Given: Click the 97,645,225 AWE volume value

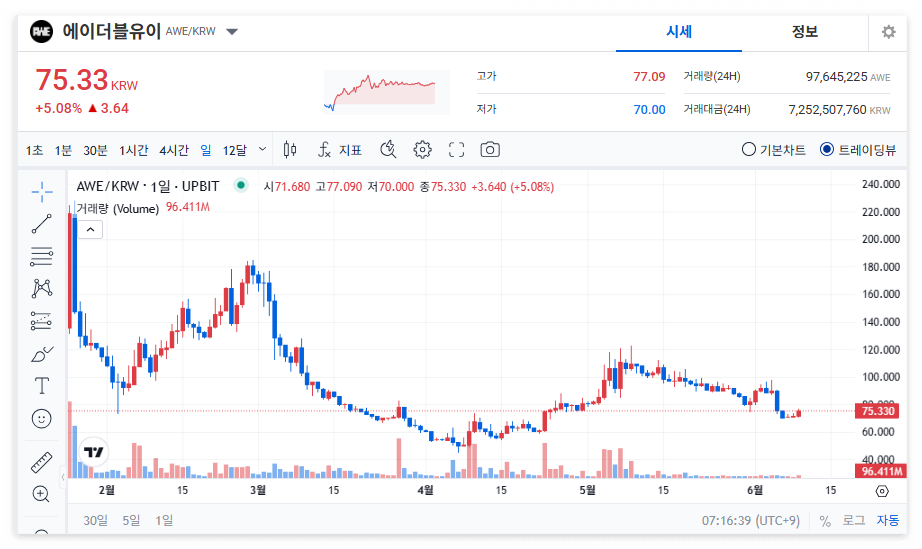Looking at the screenshot, I should 848,76.
